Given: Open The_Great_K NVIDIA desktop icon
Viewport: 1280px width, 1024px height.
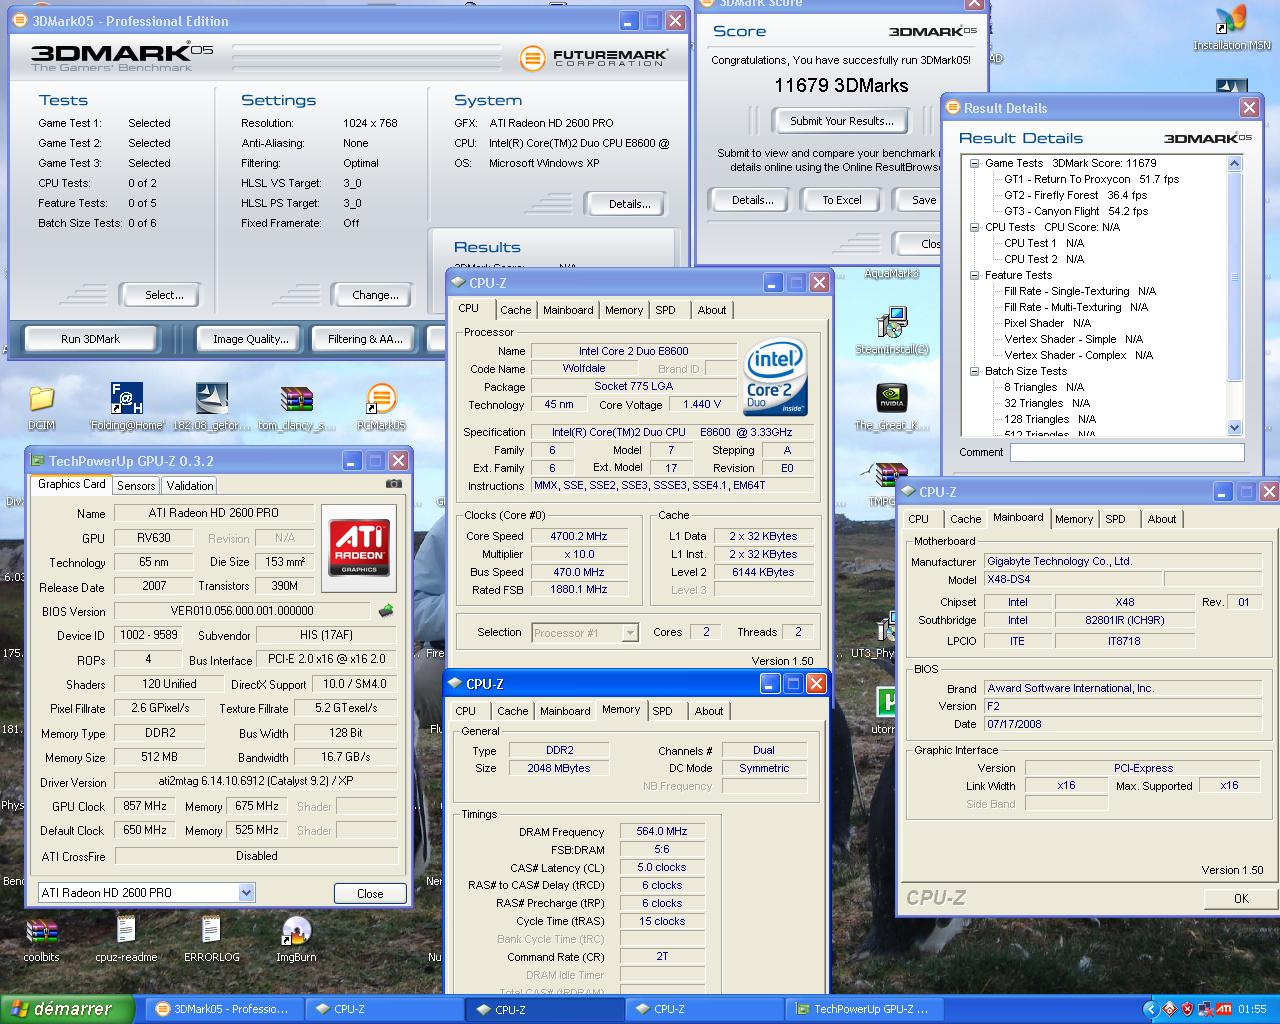Looking at the screenshot, I should click(x=892, y=406).
